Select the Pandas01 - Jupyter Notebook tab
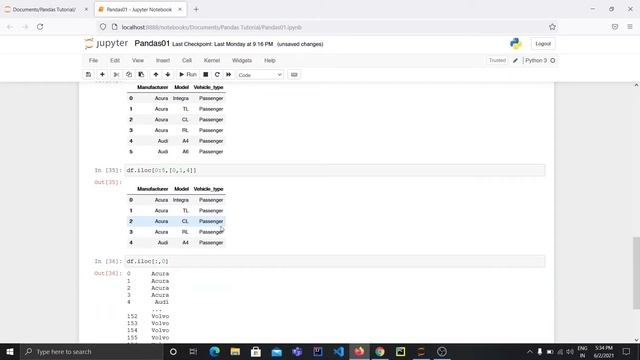The width and height of the screenshot is (640, 360). click(x=139, y=9)
